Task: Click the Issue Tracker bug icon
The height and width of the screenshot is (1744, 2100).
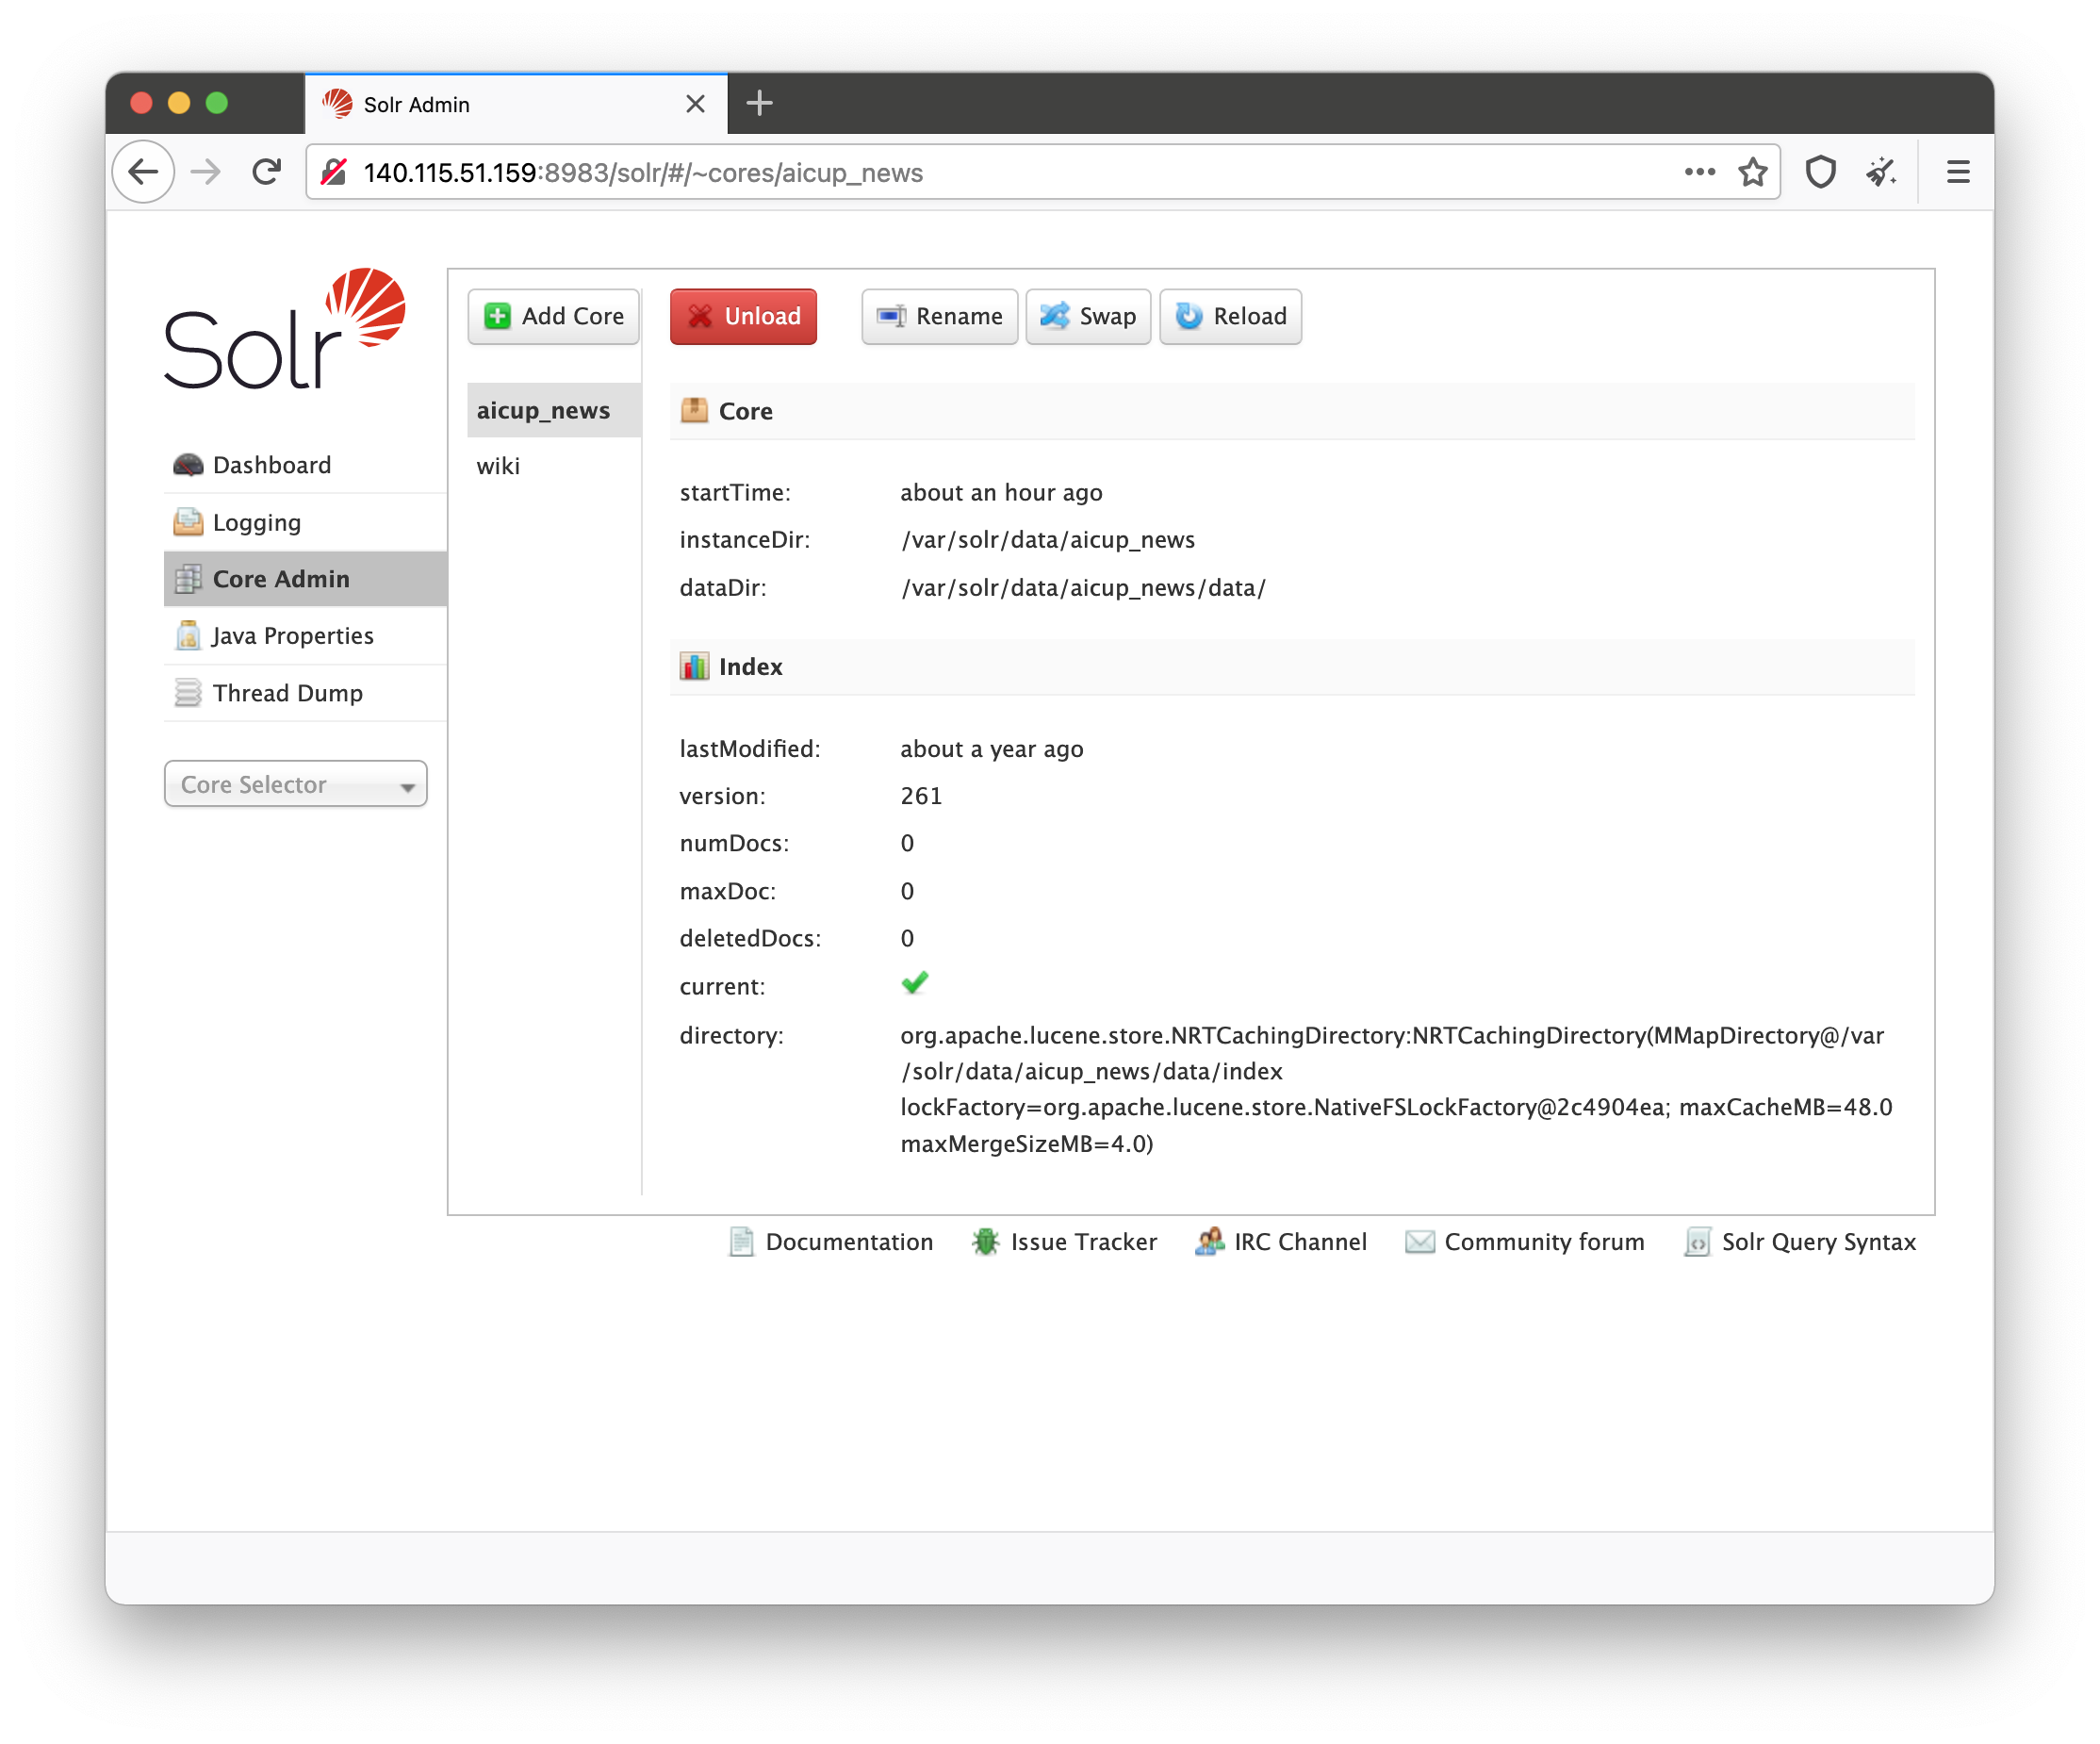Action: click(x=986, y=1242)
